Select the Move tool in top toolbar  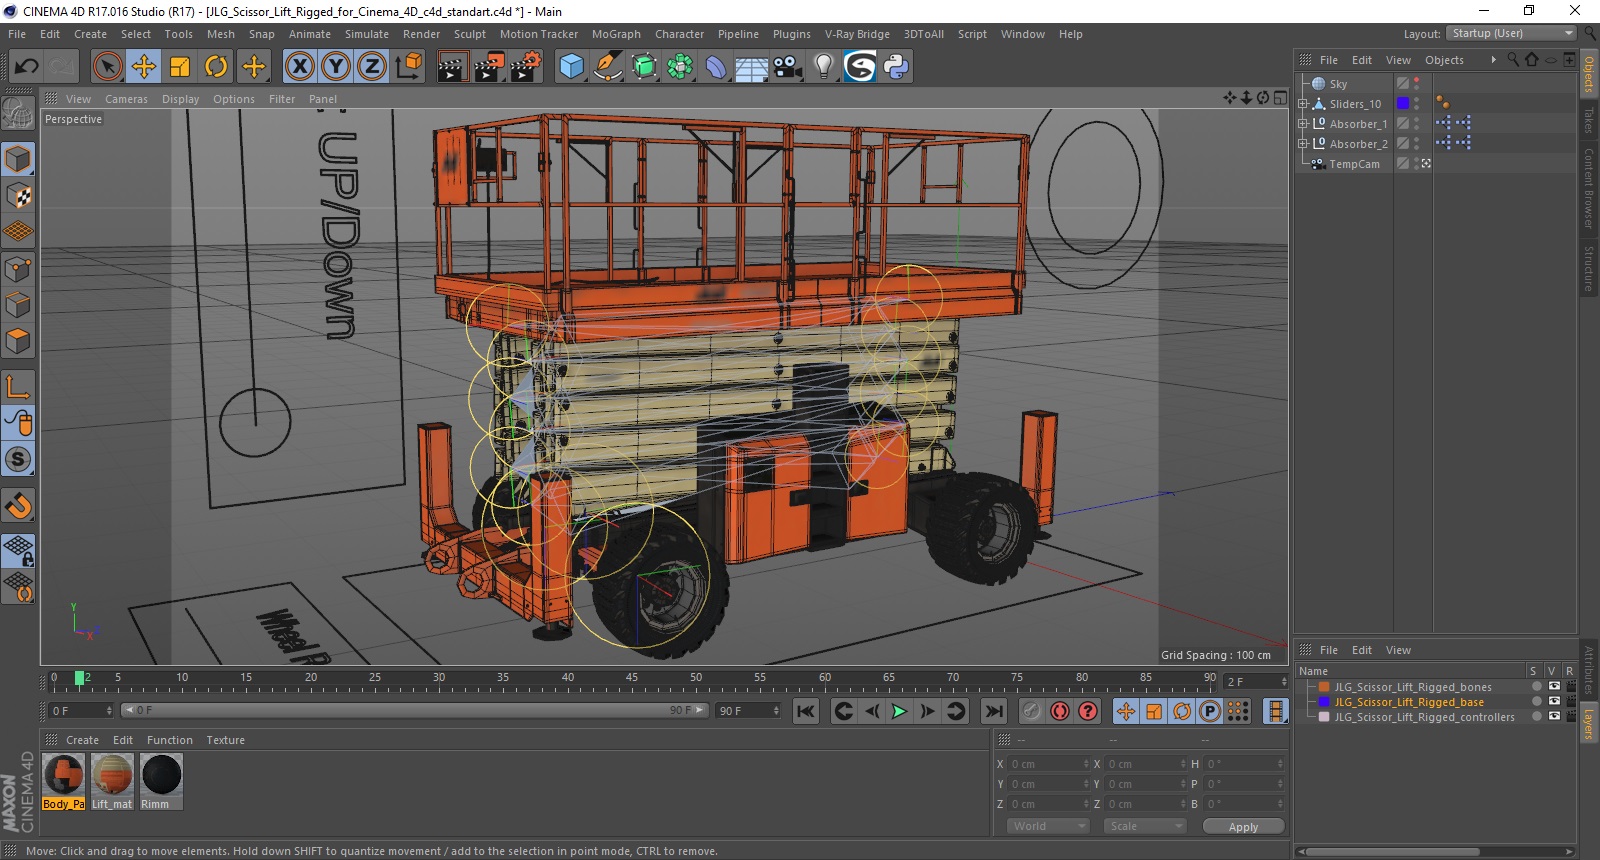point(144,67)
